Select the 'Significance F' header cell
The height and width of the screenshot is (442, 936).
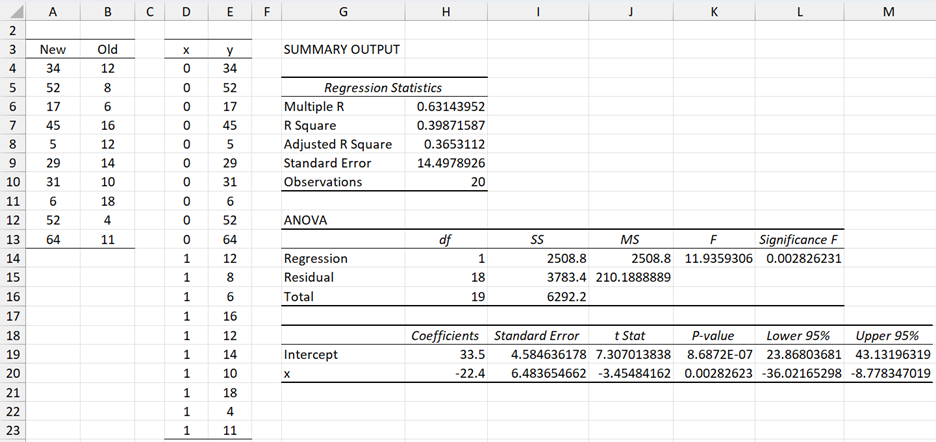pyautogui.click(x=799, y=240)
